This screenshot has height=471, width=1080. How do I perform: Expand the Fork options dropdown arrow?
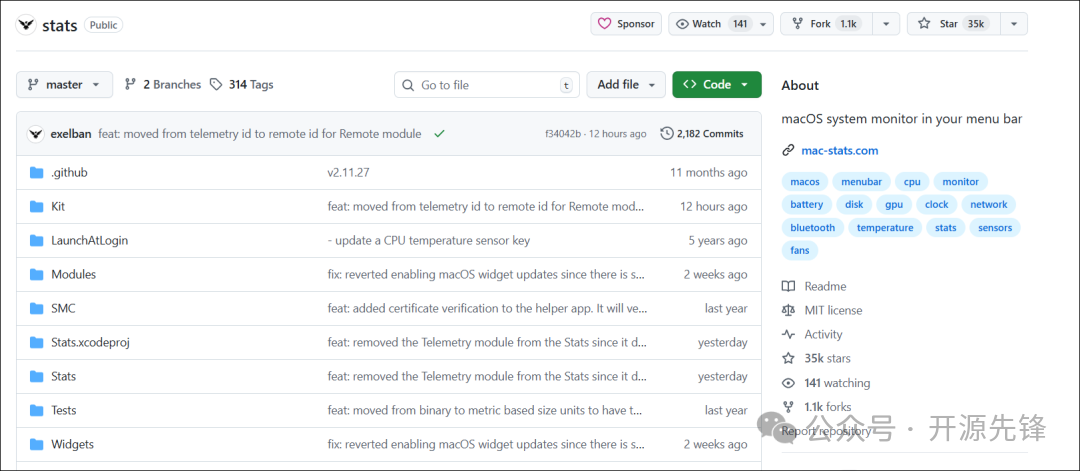(886, 24)
